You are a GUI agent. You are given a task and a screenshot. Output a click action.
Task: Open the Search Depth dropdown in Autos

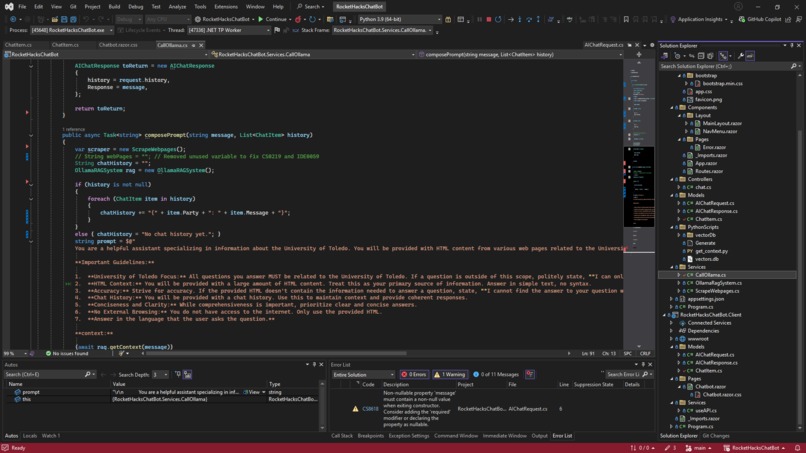(160, 374)
